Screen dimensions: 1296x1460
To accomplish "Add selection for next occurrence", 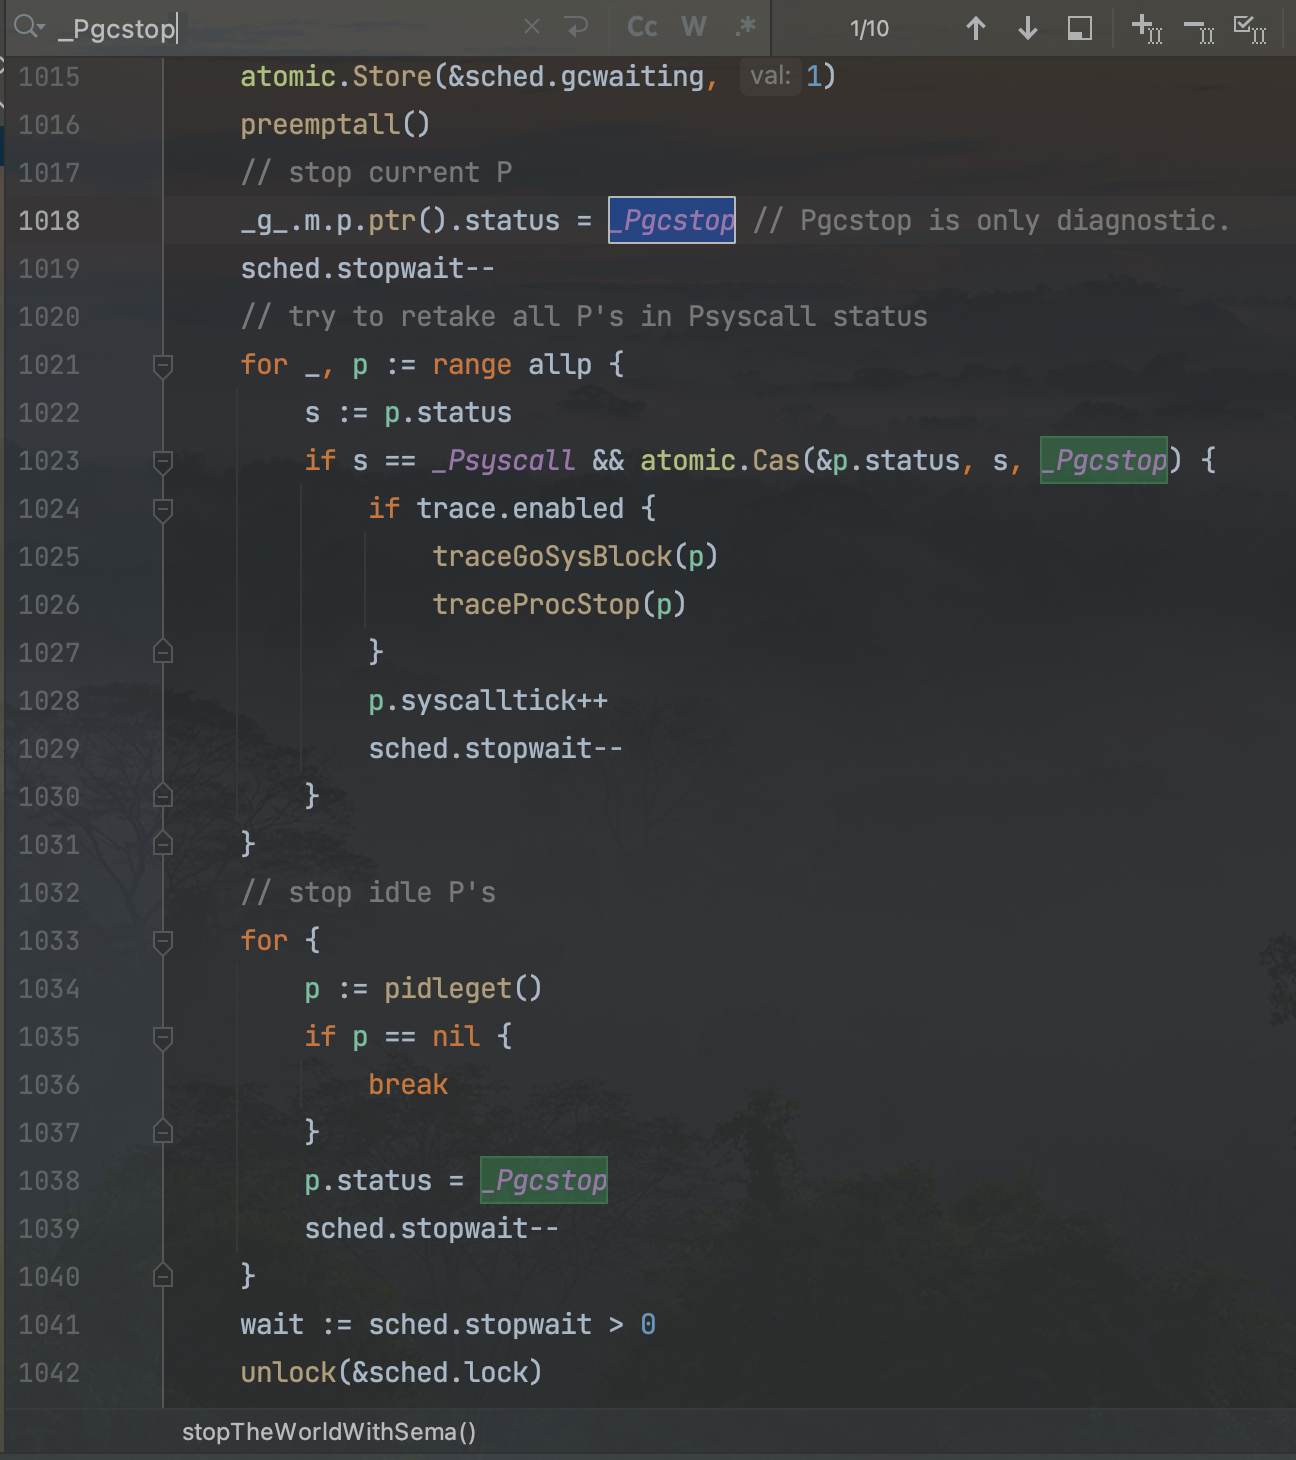I will pos(1146,28).
